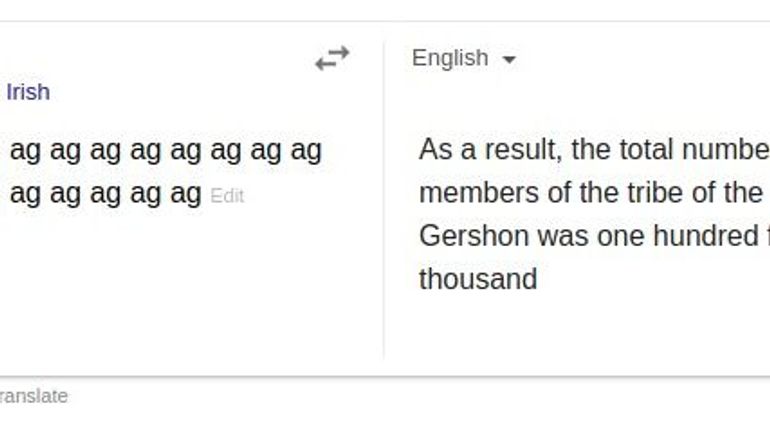Screen dimensions: 770x433
Task: Click the second line of 'ag' source text
Action: (105, 194)
